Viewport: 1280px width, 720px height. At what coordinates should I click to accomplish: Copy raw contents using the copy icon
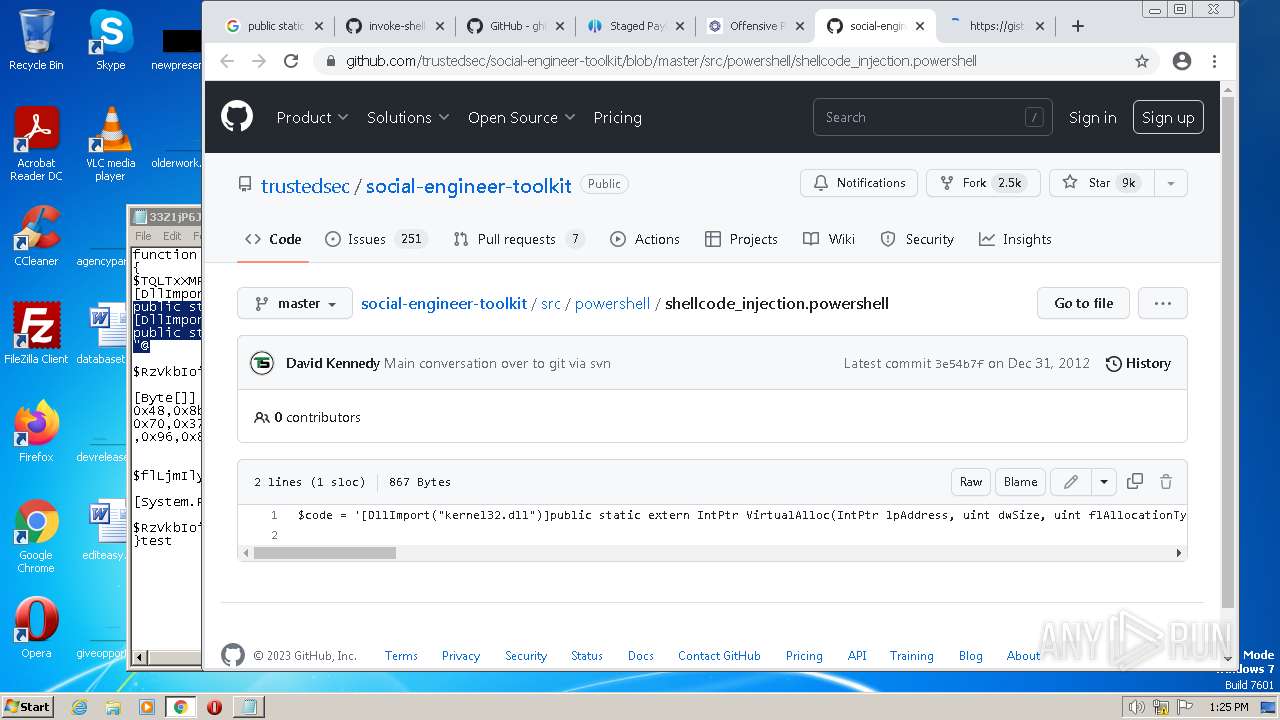click(1135, 481)
